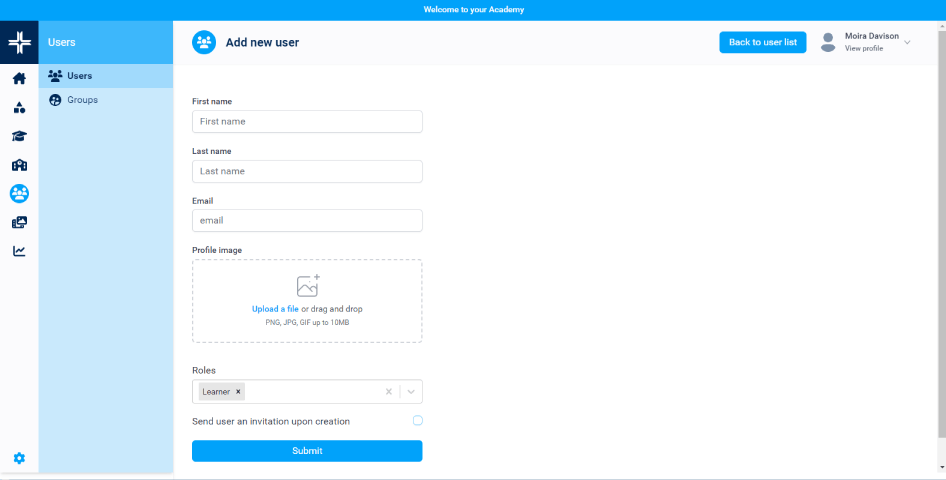Screen dimensions: 946x480
Task: Clear all roles with the X button
Action: point(389,392)
